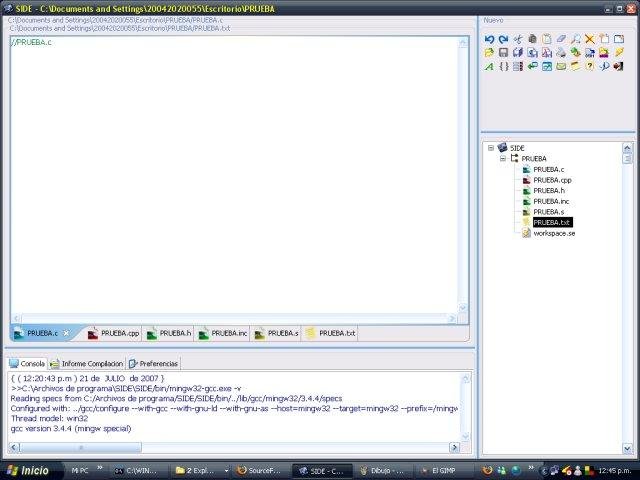Click the green letter A font icon
Viewport: 640px width, 480px height.
tap(489, 66)
